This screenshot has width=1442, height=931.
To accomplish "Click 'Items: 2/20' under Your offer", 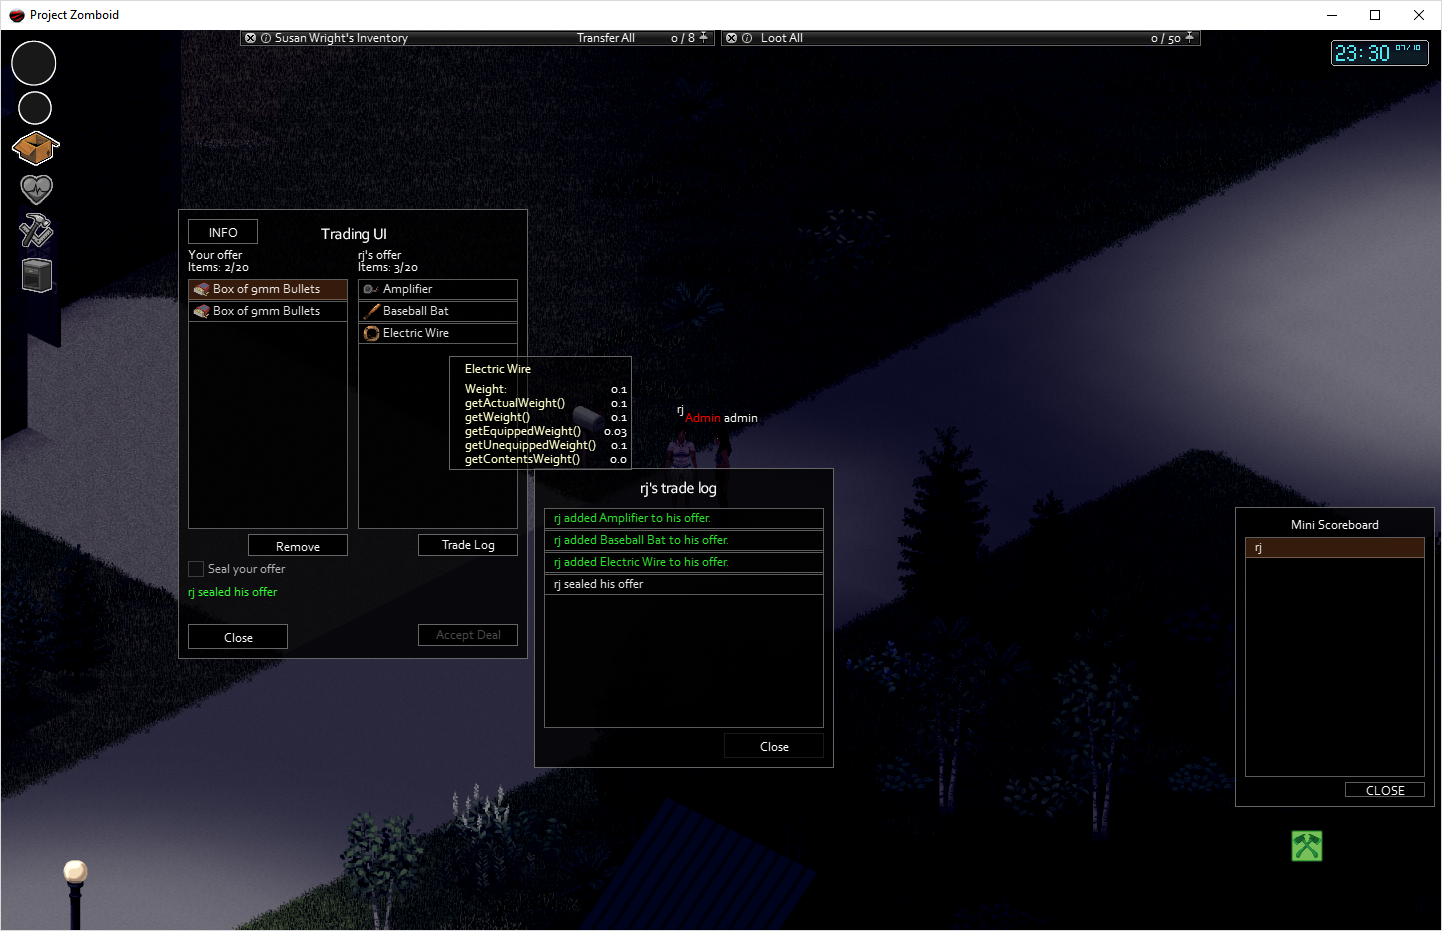I will point(218,267).
